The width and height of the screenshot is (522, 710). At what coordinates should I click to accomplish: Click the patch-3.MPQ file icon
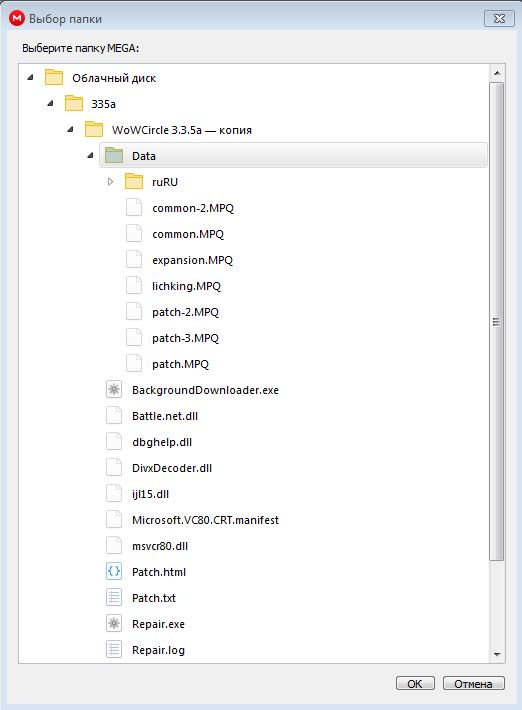[134, 337]
